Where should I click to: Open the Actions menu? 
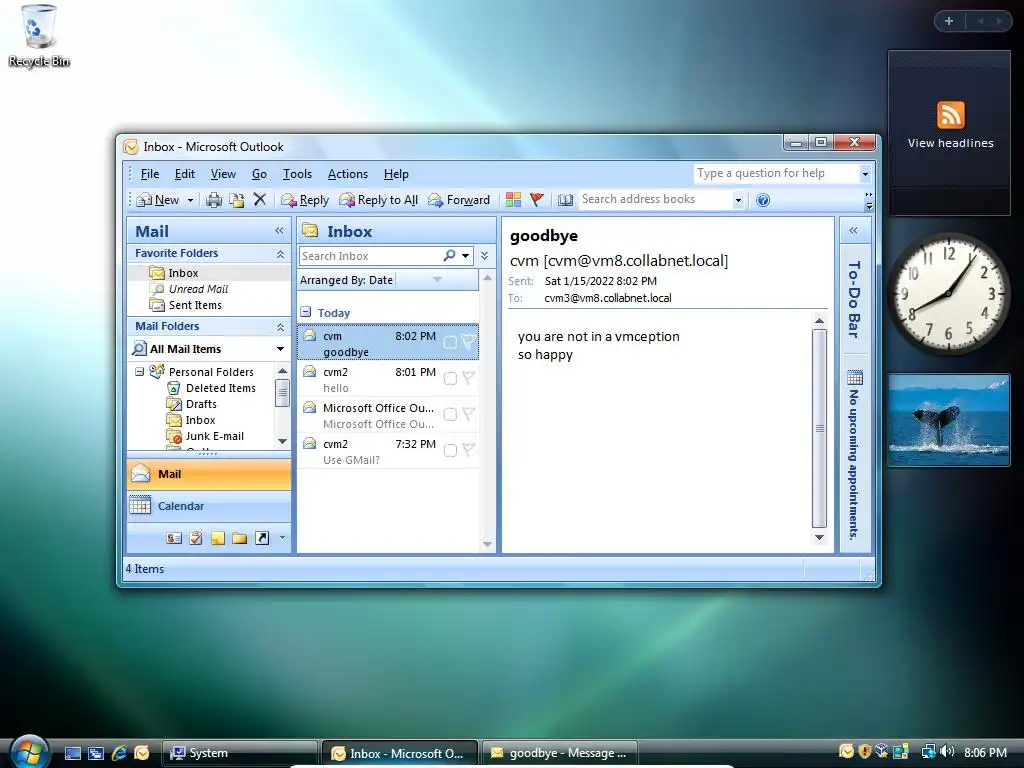point(347,174)
